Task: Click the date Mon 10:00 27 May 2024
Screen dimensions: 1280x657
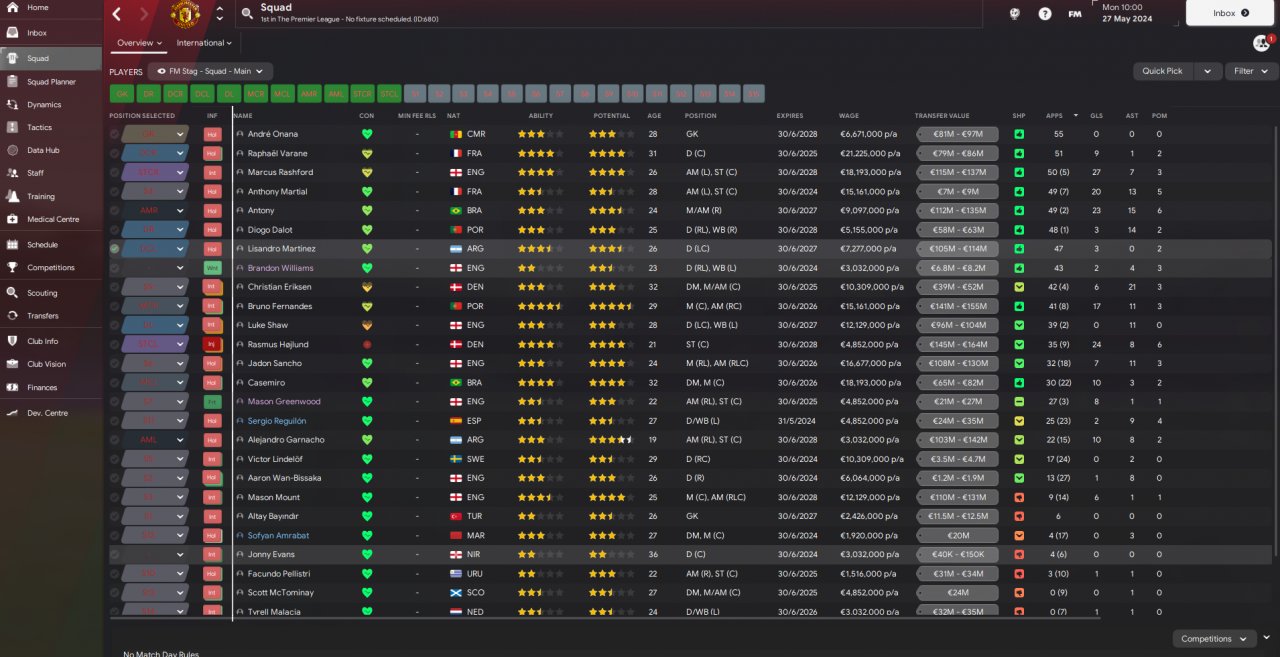Action: coord(1139,13)
